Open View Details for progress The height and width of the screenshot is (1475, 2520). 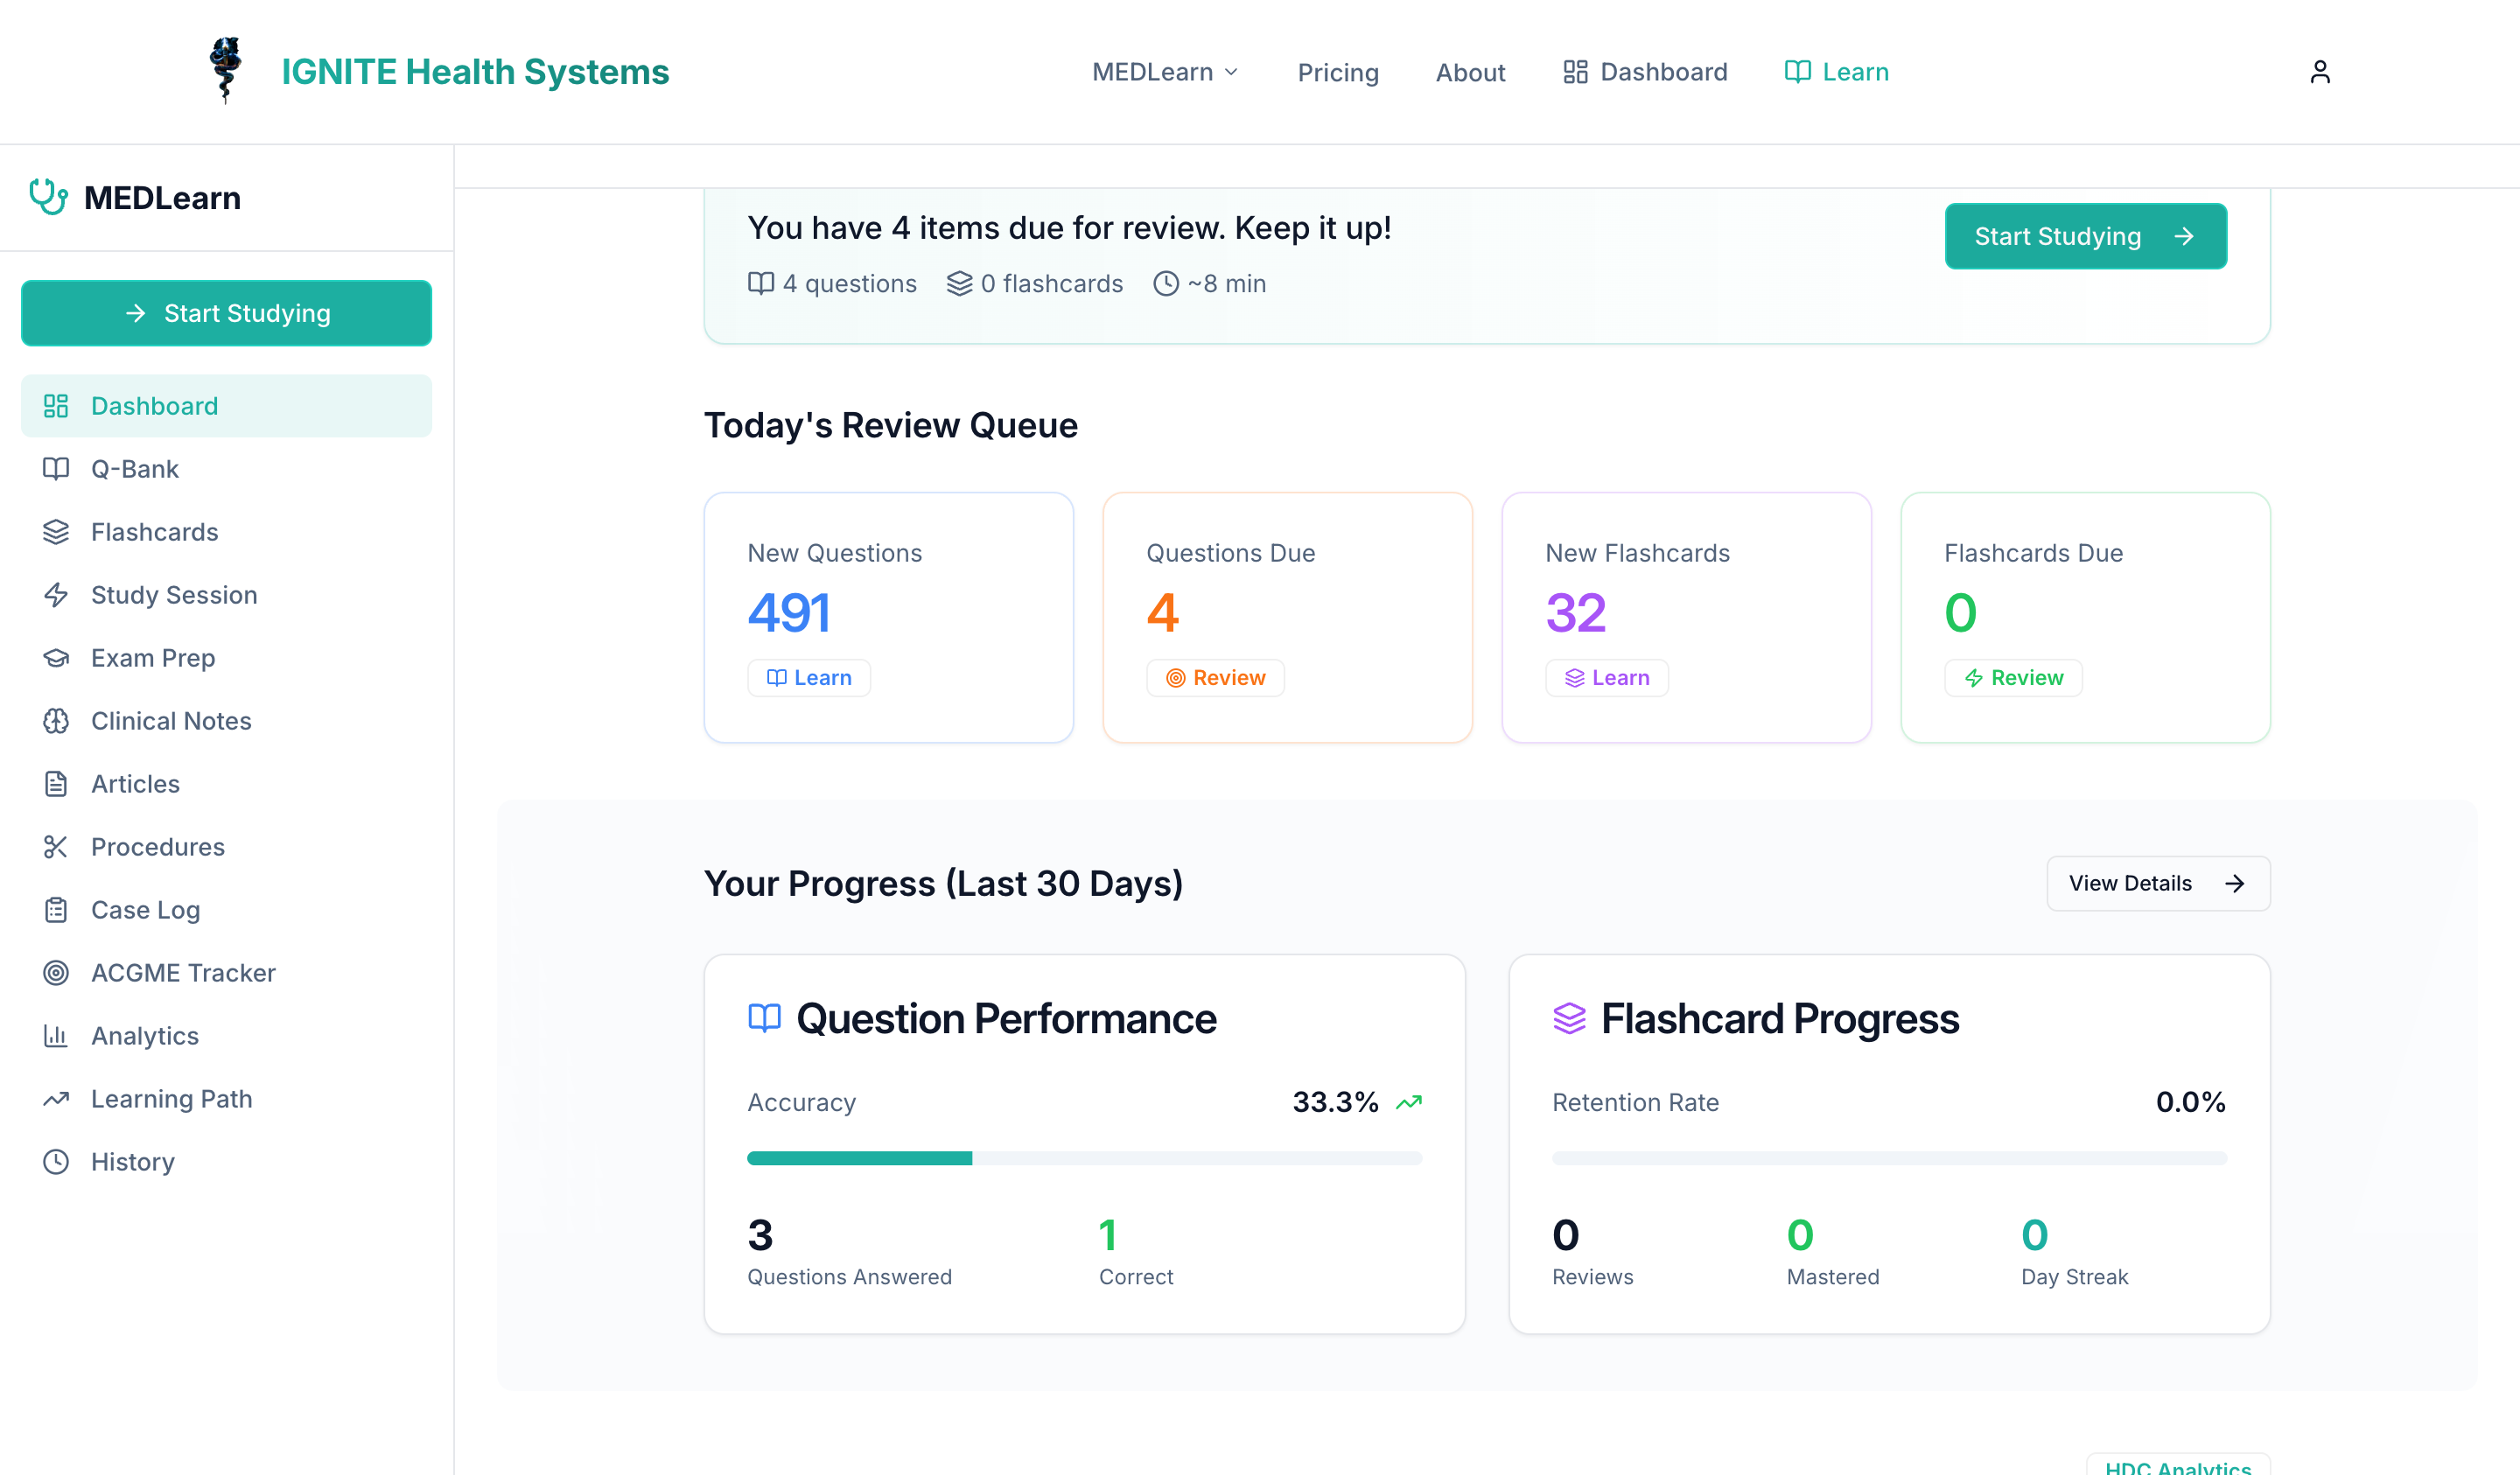pos(2158,883)
